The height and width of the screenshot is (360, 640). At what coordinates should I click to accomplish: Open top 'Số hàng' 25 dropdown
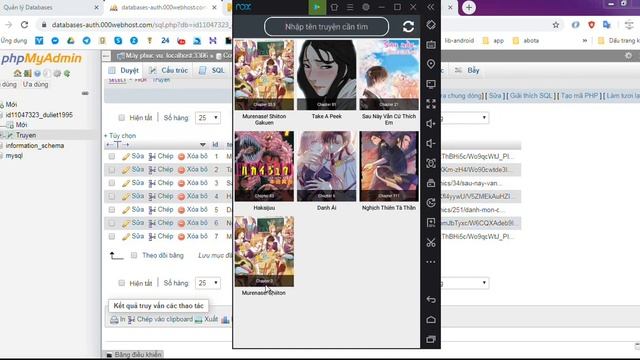click(208, 118)
